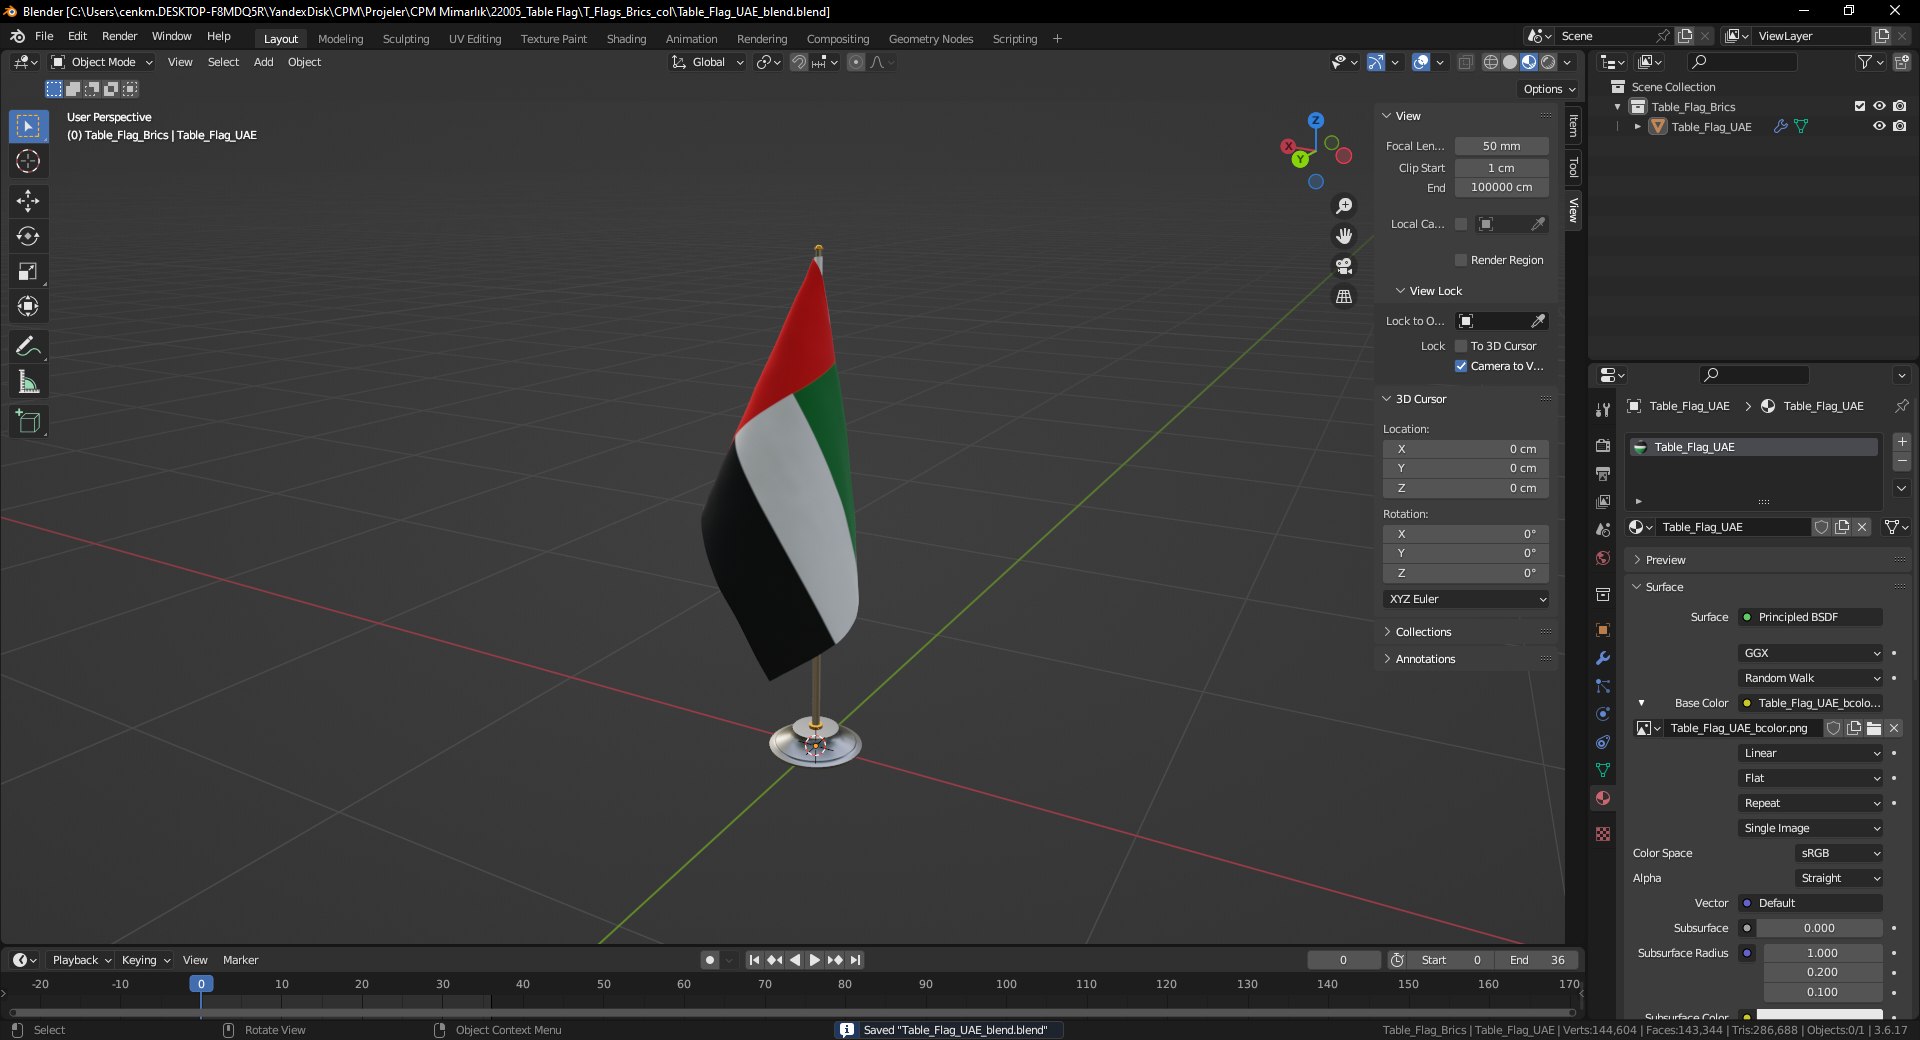Select the Cursor tool in toolbar

click(28, 161)
